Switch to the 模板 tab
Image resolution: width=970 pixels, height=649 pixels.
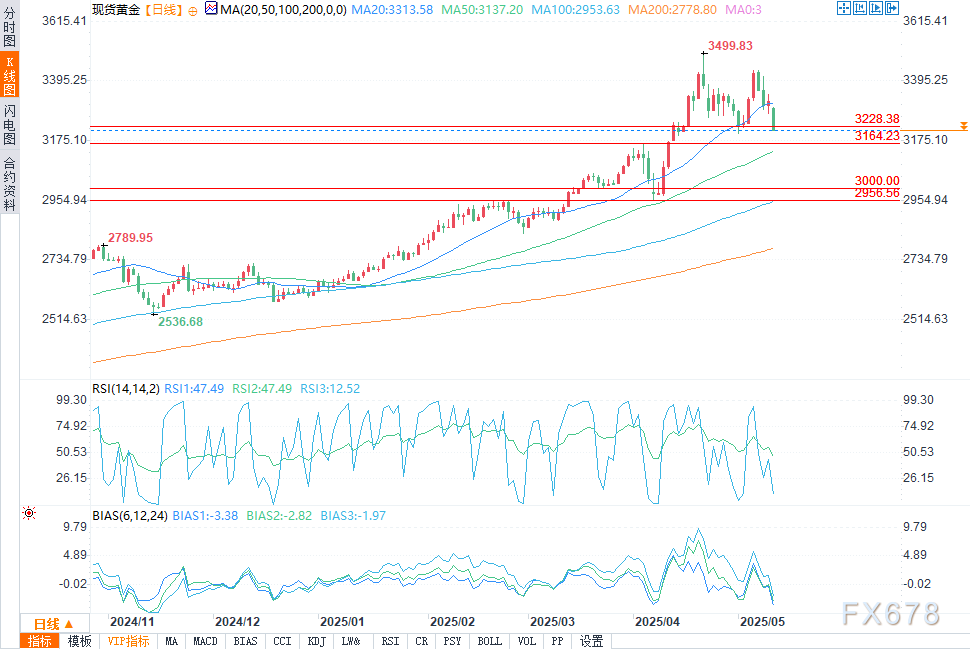coord(79,641)
